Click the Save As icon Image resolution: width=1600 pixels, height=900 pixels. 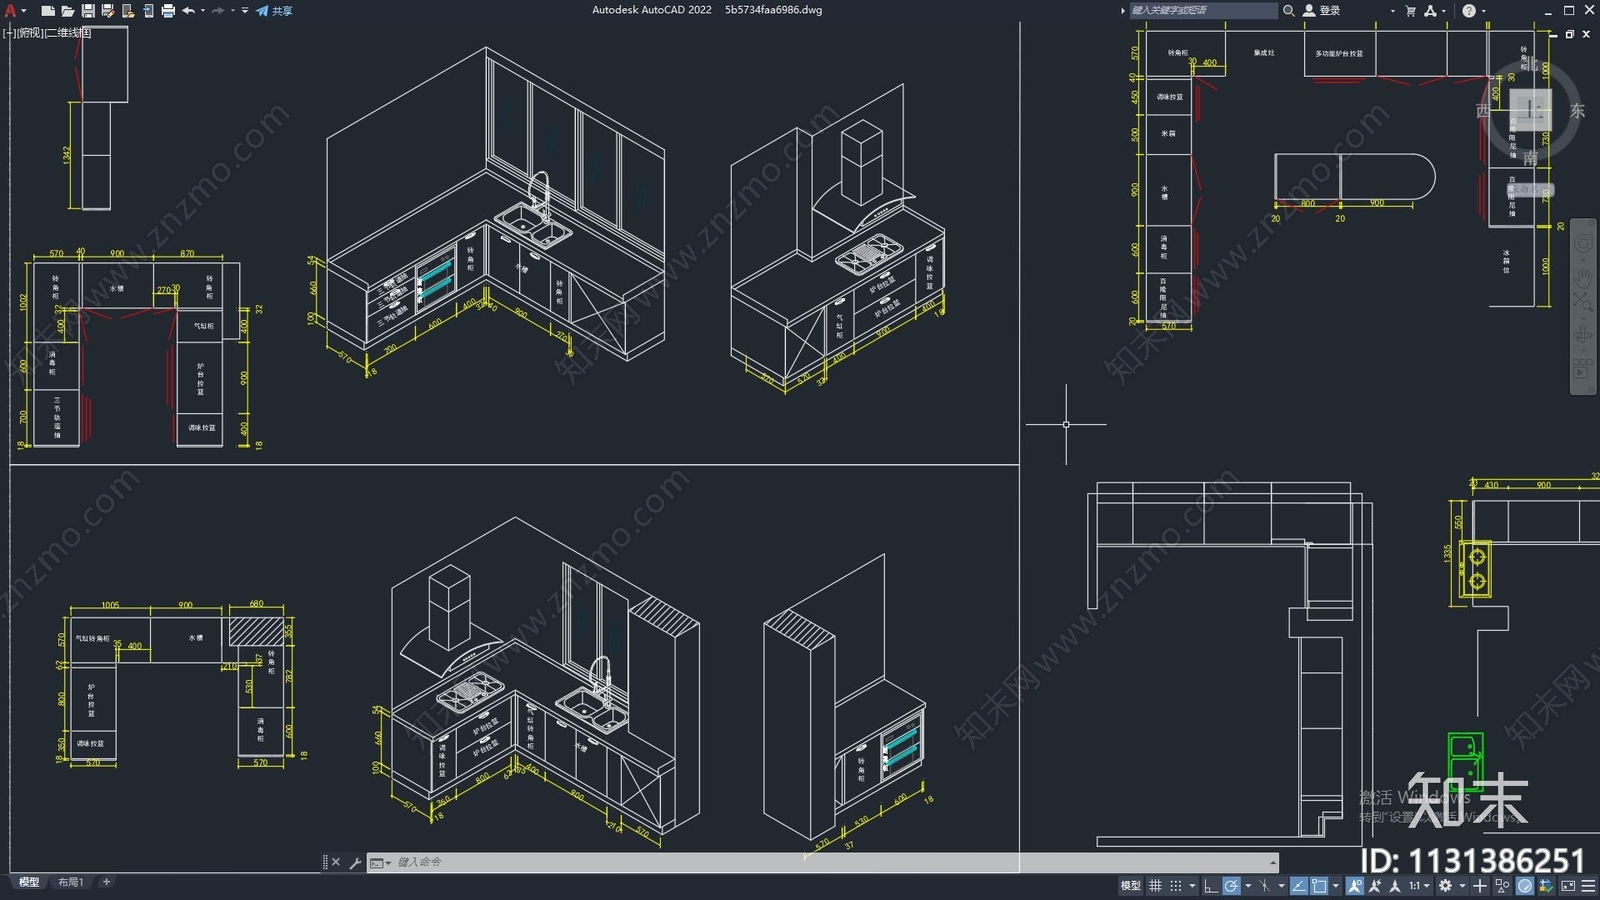108,10
